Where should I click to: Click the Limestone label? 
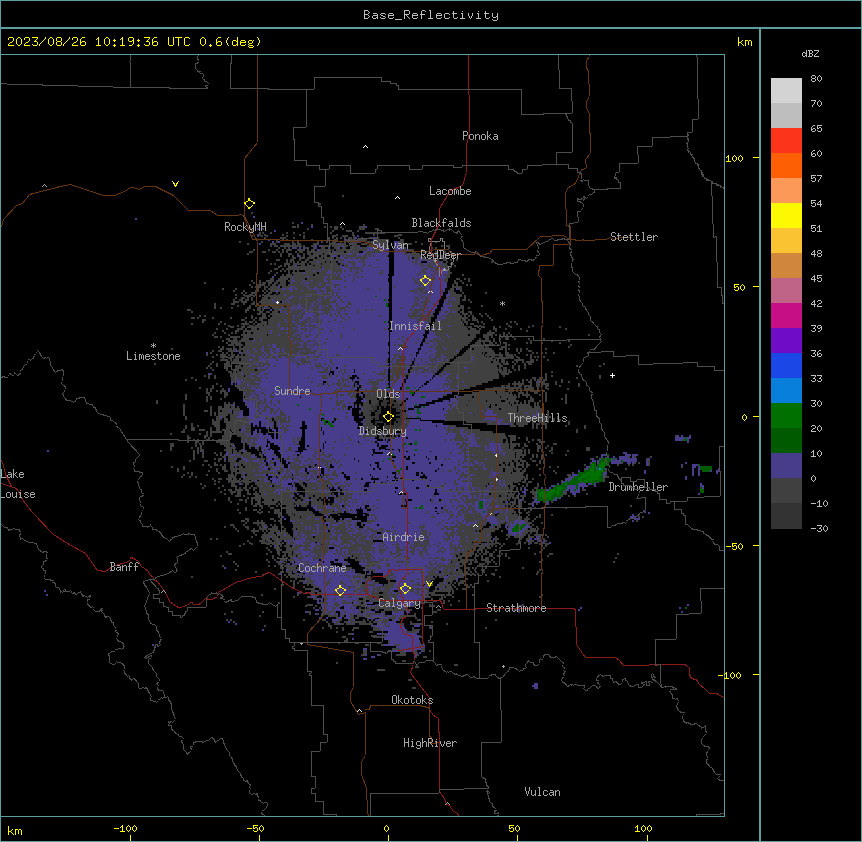point(153,356)
